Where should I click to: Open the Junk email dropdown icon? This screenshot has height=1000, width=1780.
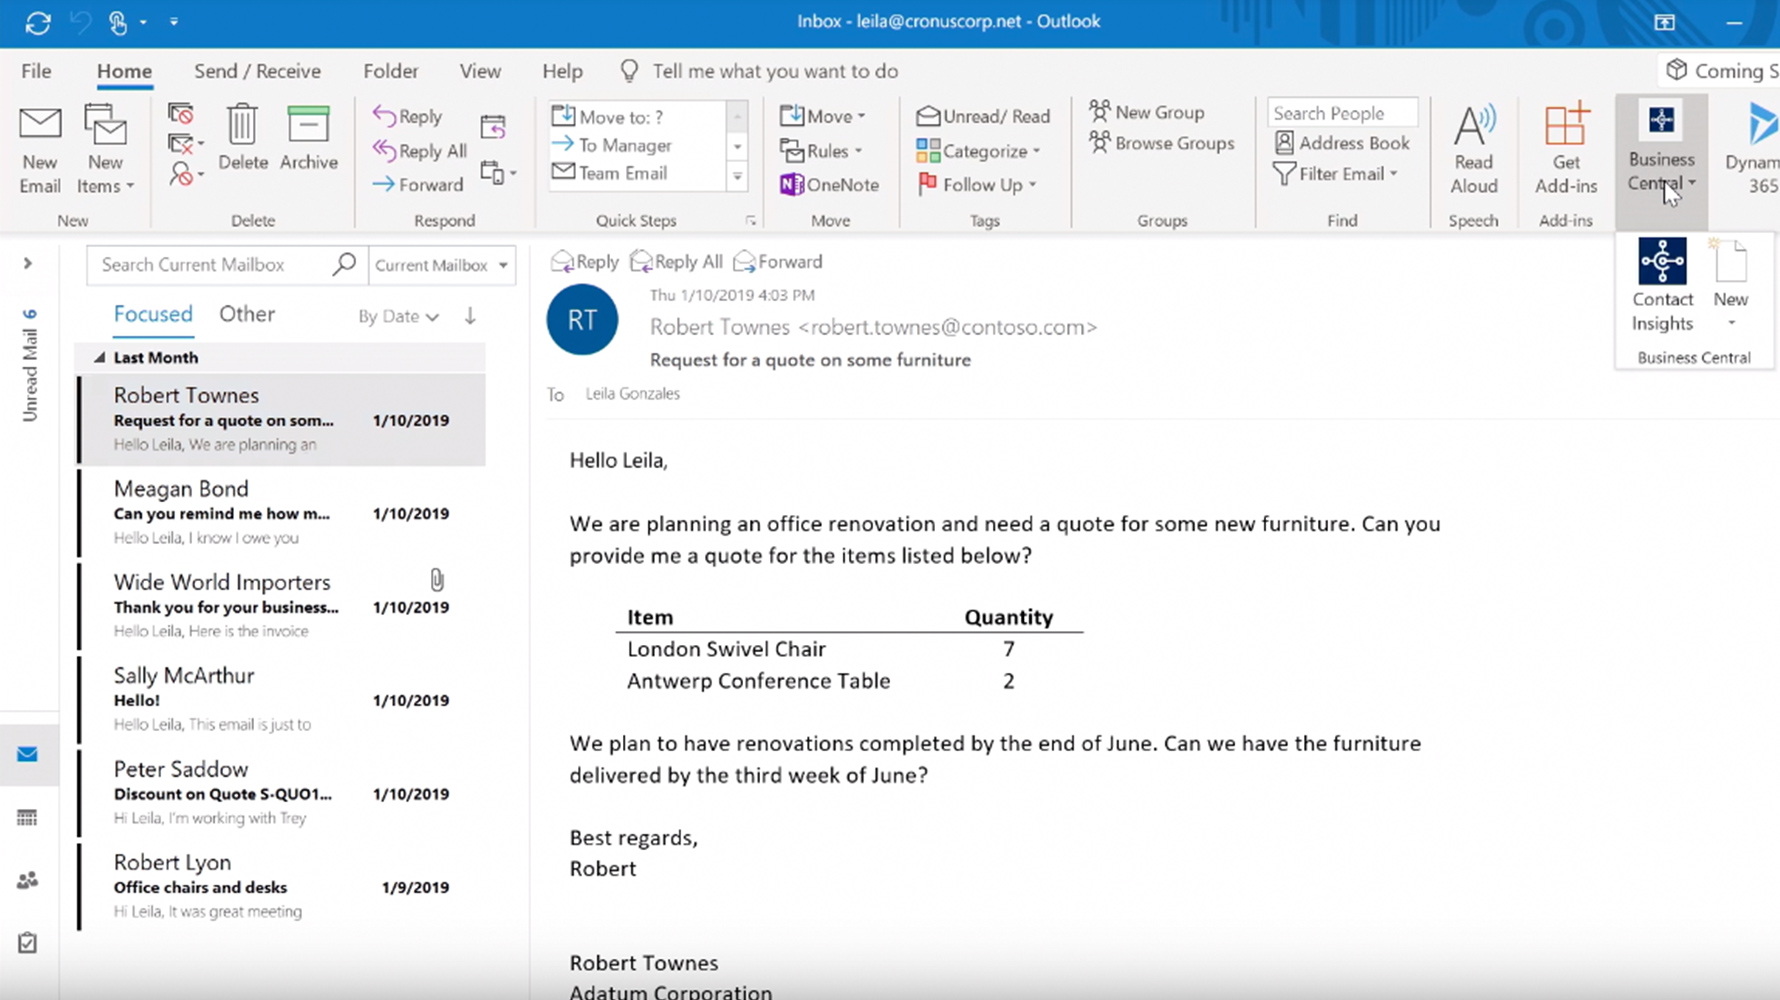pos(185,174)
